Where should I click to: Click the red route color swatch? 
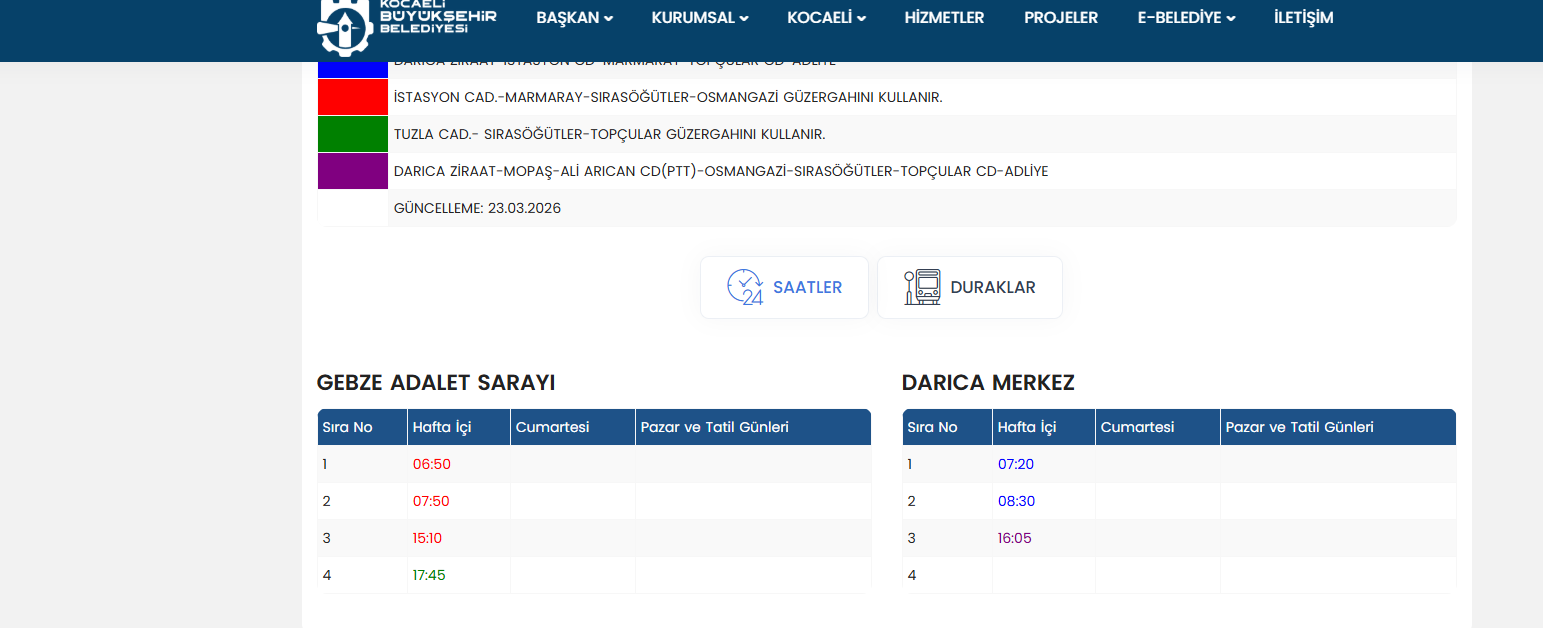pyautogui.click(x=353, y=97)
